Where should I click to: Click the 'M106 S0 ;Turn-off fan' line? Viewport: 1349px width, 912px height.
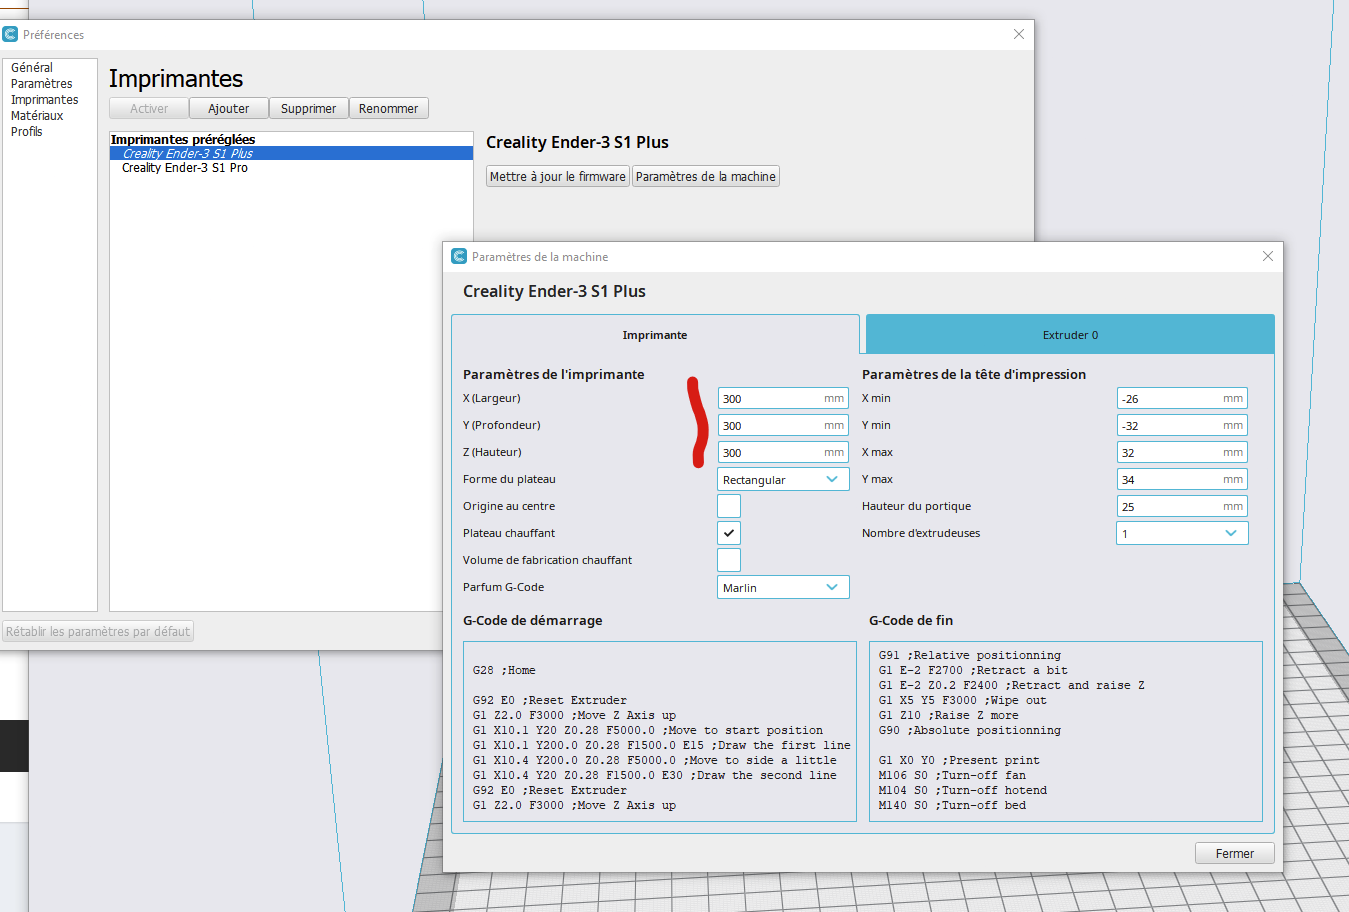pos(952,775)
